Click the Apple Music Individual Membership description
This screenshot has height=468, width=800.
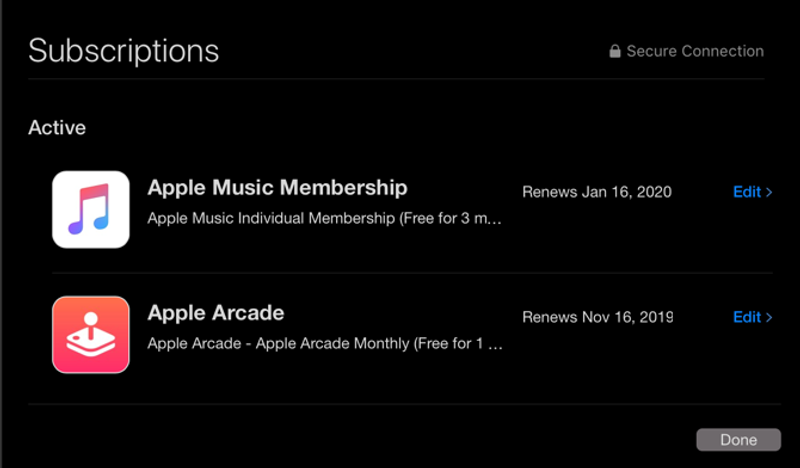pyautogui.click(x=324, y=218)
